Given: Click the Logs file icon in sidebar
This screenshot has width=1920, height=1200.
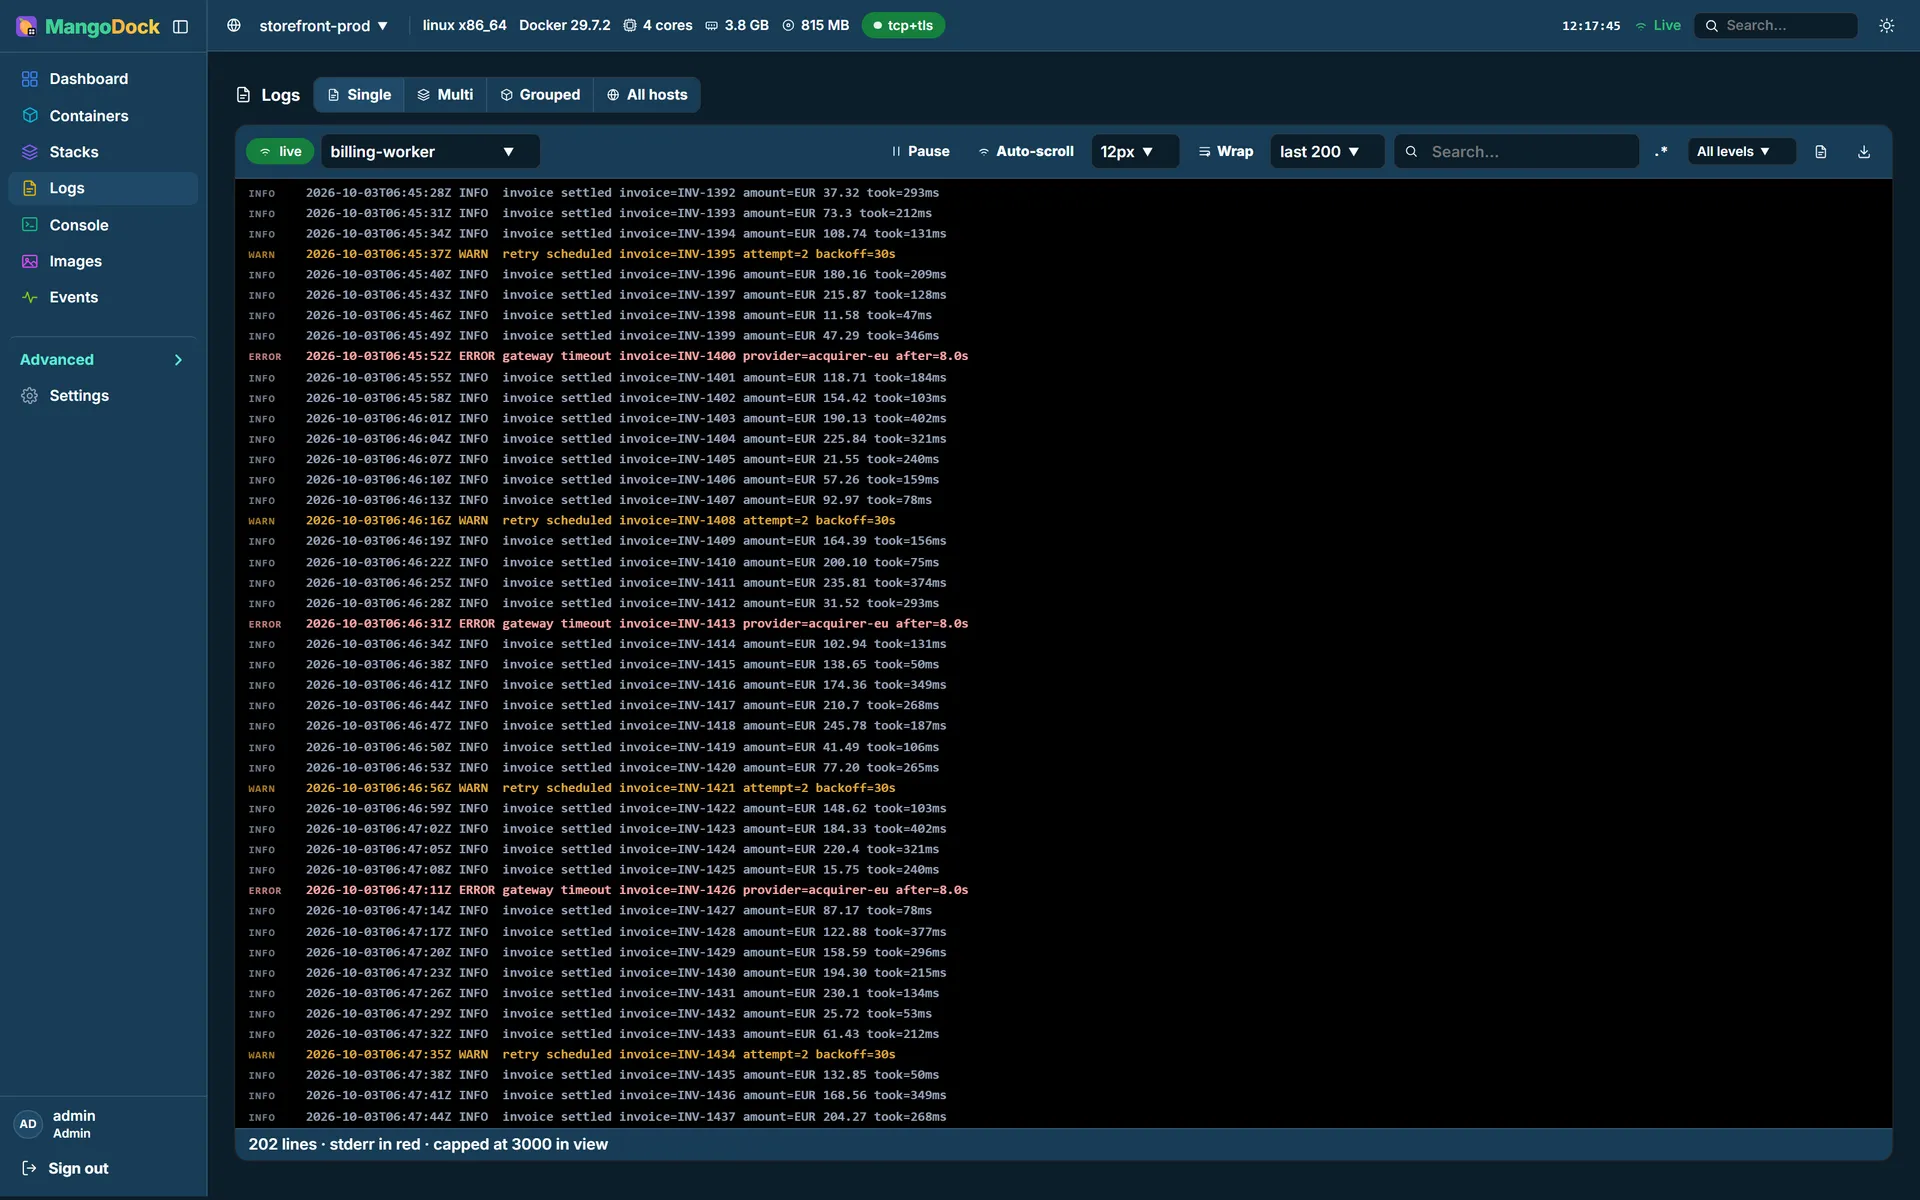Looking at the screenshot, I should (30, 188).
